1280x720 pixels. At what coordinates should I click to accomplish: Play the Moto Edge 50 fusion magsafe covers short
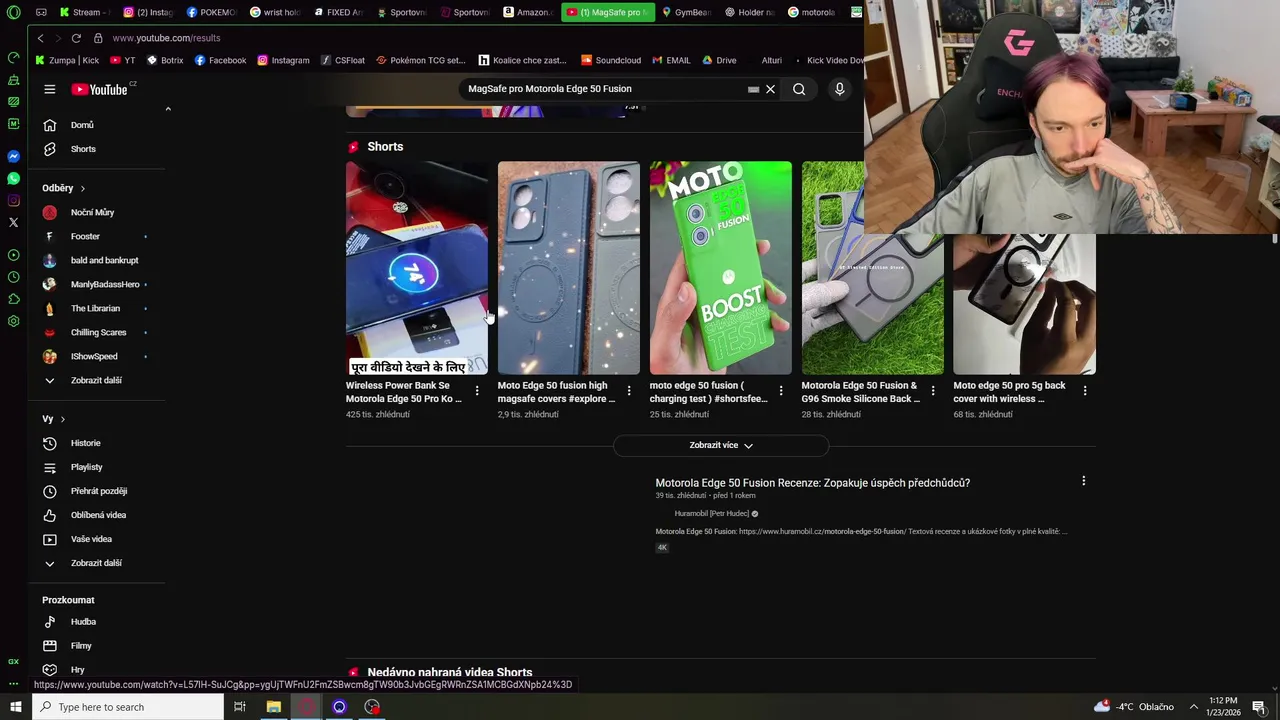(x=569, y=268)
